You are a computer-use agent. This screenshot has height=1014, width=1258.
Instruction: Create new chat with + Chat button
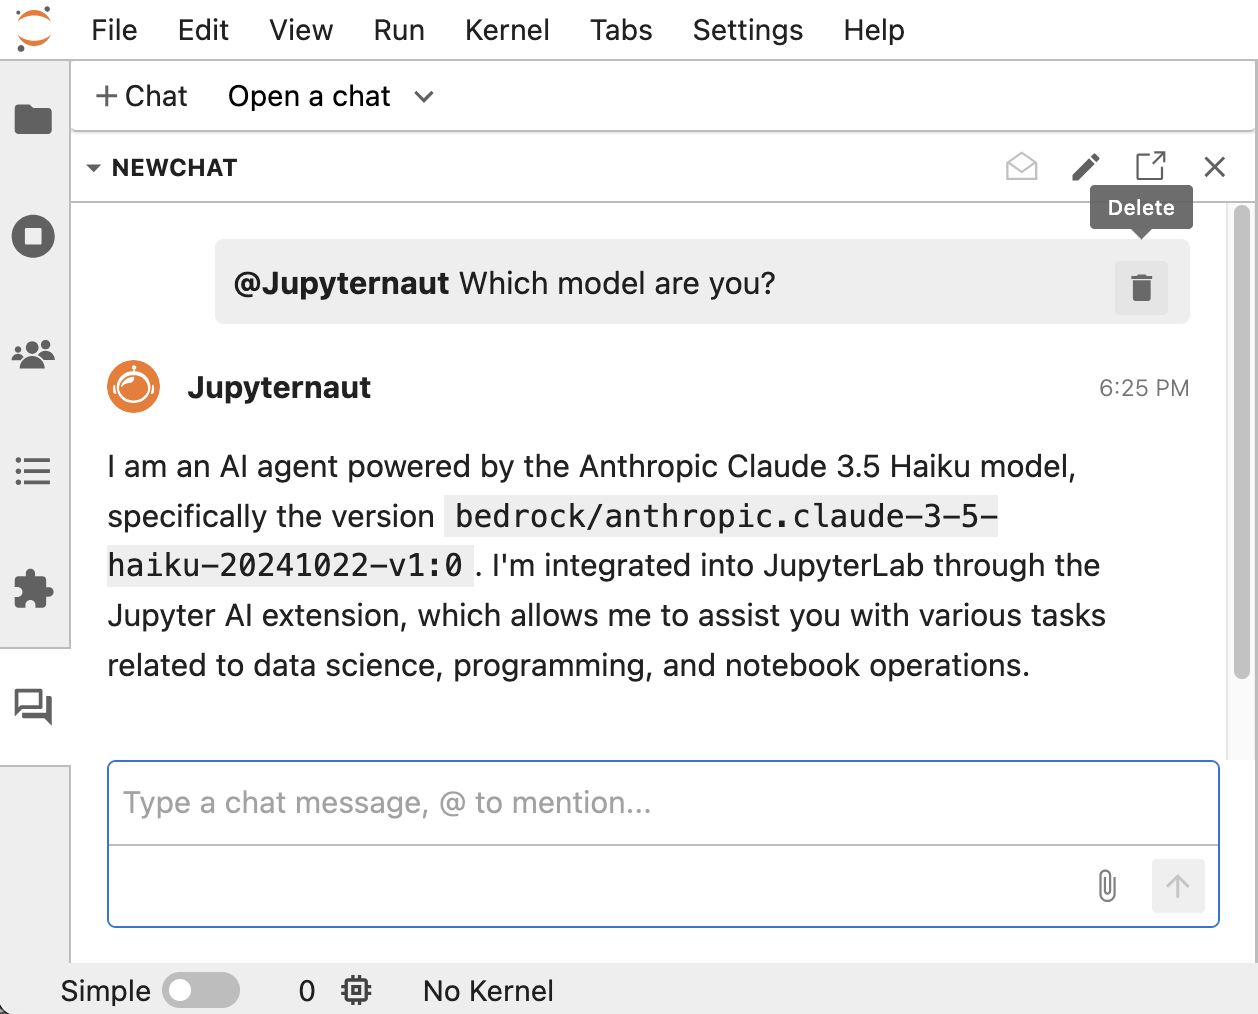pyautogui.click(x=141, y=96)
